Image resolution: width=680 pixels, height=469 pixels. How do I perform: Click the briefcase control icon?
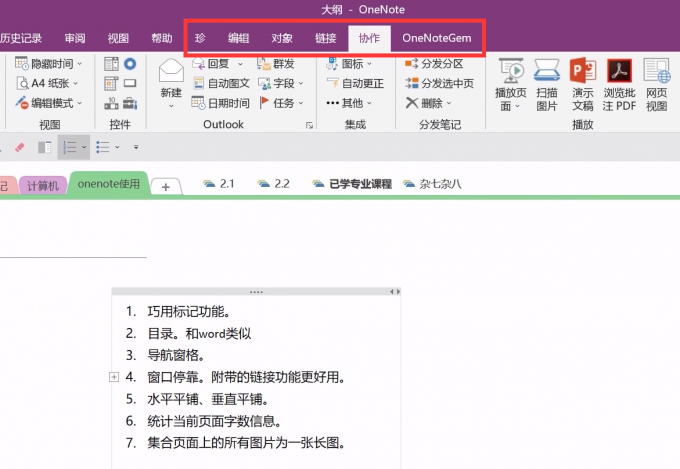point(130,103)
